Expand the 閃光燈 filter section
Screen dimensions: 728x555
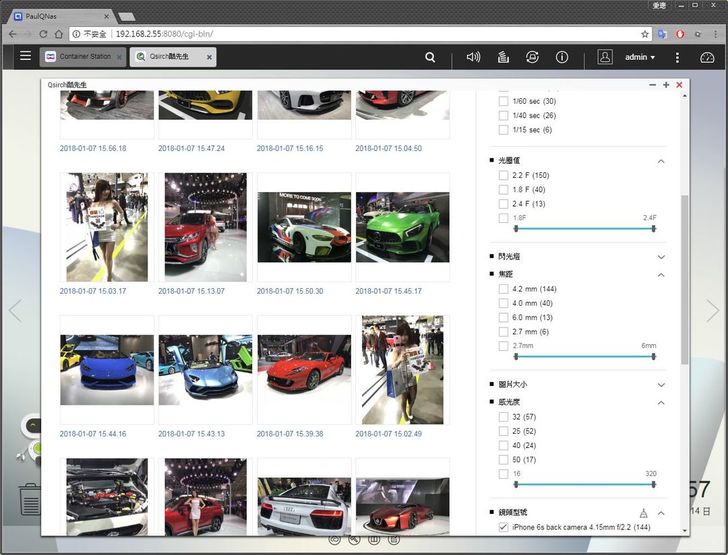(x=661, y=257)
